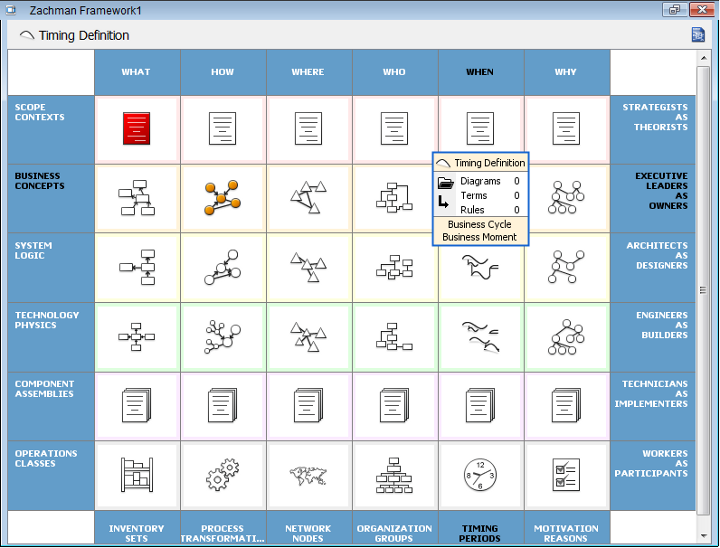Select the WHY column header
The width and height of the screenshot is (720, 548).
coord(566,72)
